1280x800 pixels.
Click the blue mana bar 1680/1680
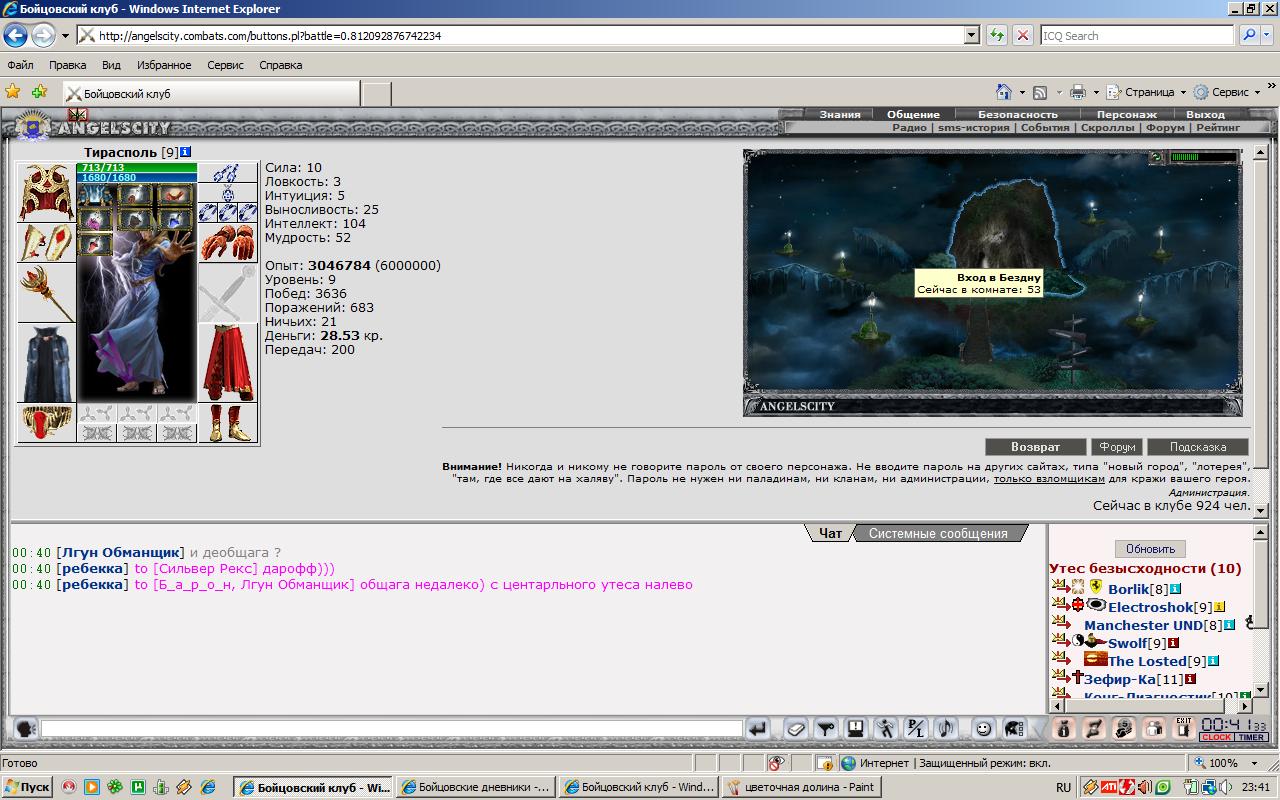pyautogui.click(x=137, y=178)
